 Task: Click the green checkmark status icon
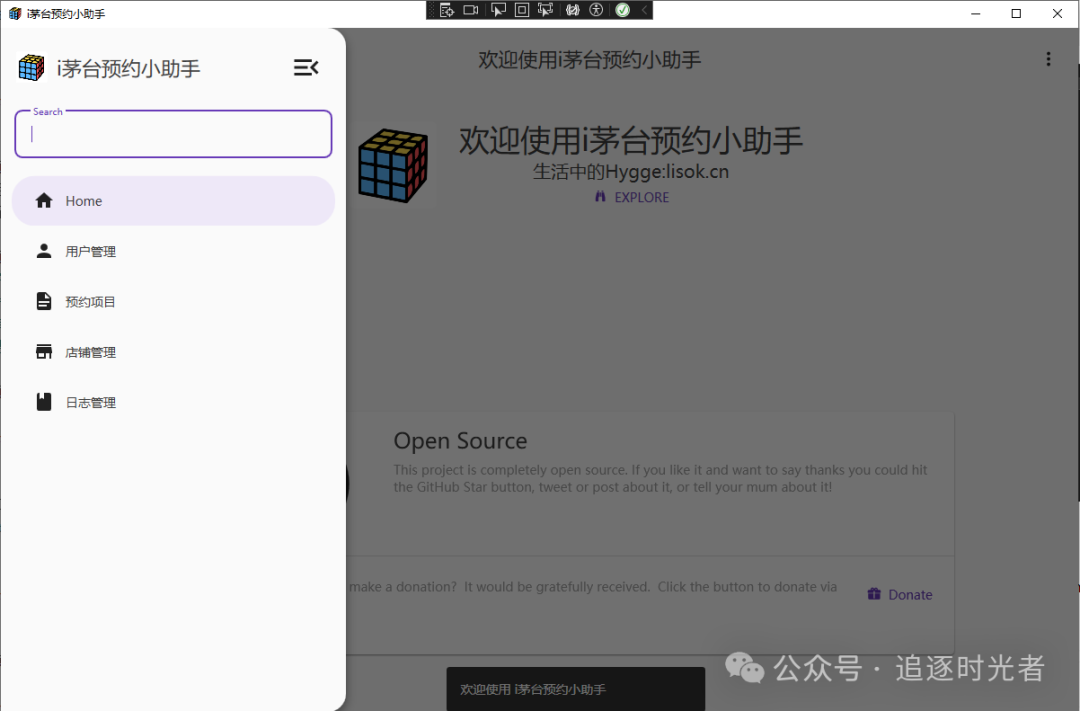click(622, 9)
